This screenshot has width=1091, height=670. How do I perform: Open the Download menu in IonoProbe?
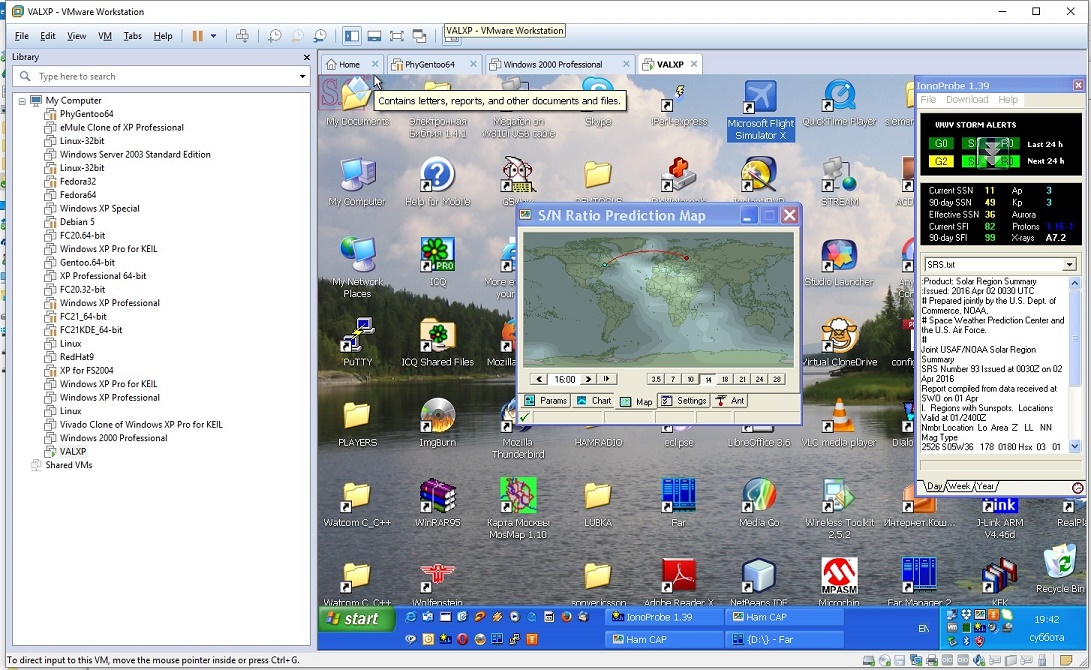[x=967, y=99]
